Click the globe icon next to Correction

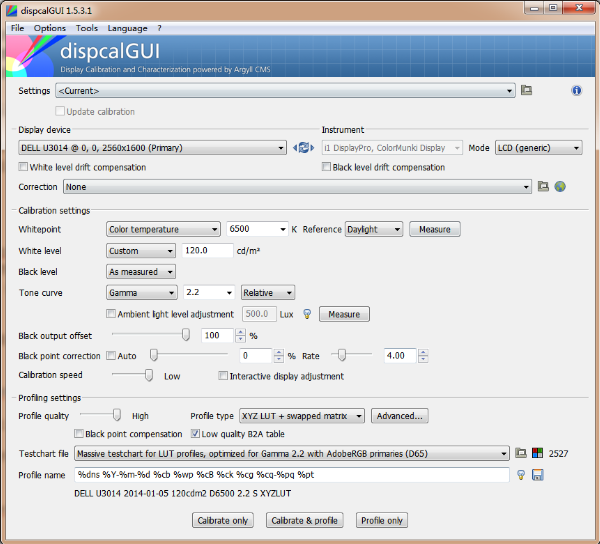[560, 187]
